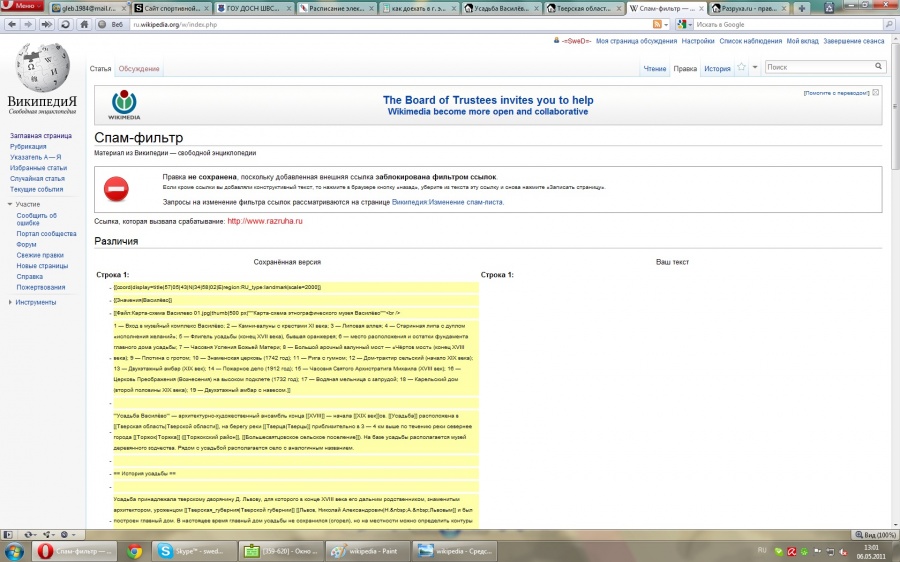Viewport: 900px width, 562px height.
Task: Switch to the Тверская област... tab
Action: 585,8
